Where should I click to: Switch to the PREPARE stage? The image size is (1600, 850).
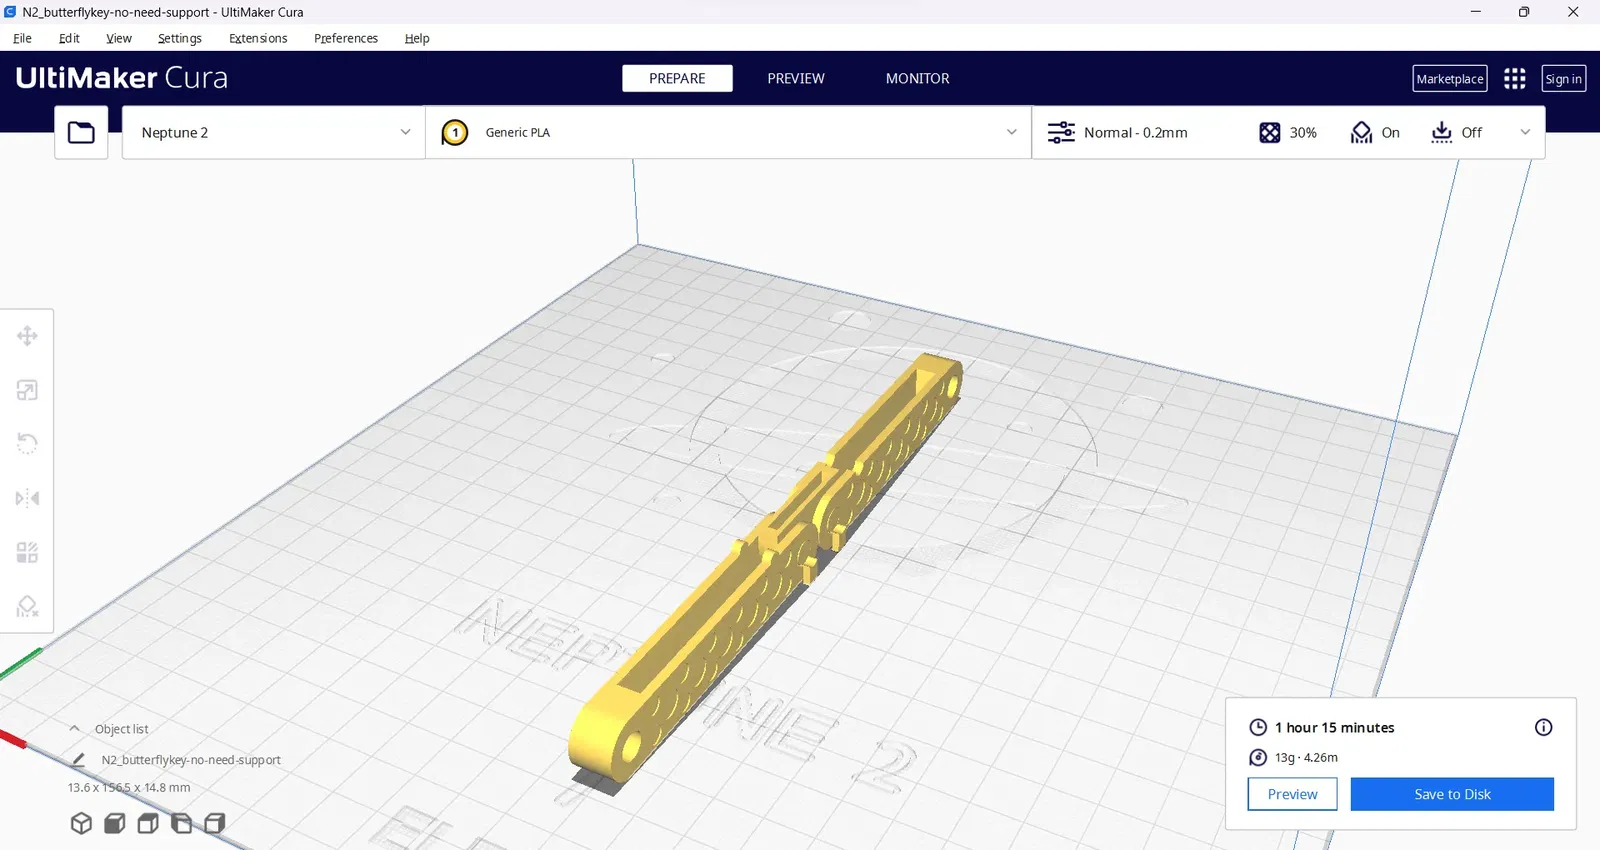pos(677,78)
